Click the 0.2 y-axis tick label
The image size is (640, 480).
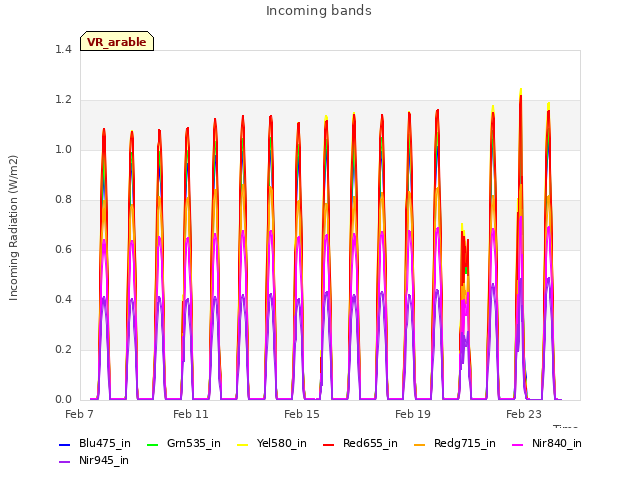63,350
